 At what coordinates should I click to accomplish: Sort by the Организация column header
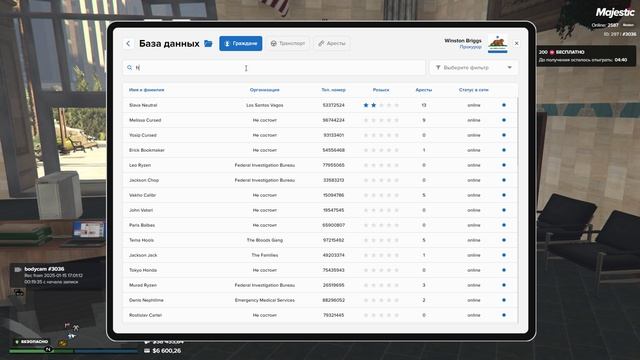coord(264,90)
